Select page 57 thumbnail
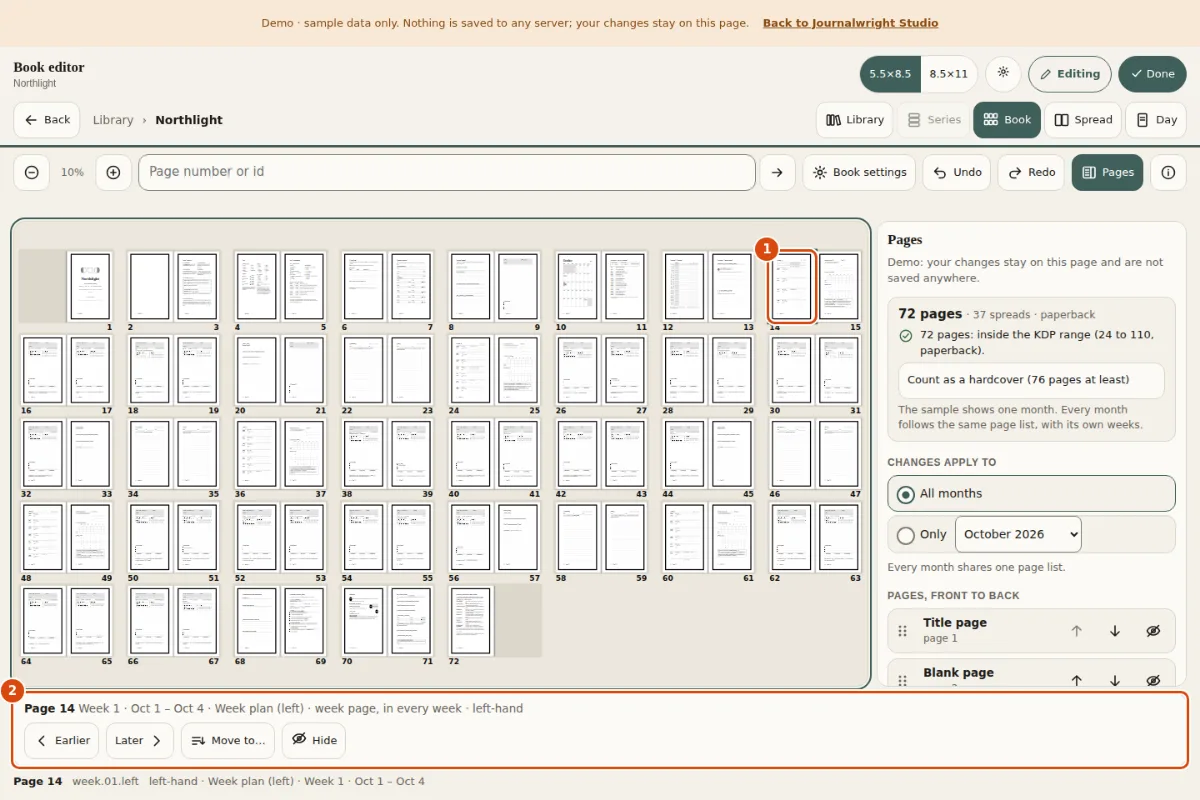This screenshot has height=800, width=1200. 518,537
